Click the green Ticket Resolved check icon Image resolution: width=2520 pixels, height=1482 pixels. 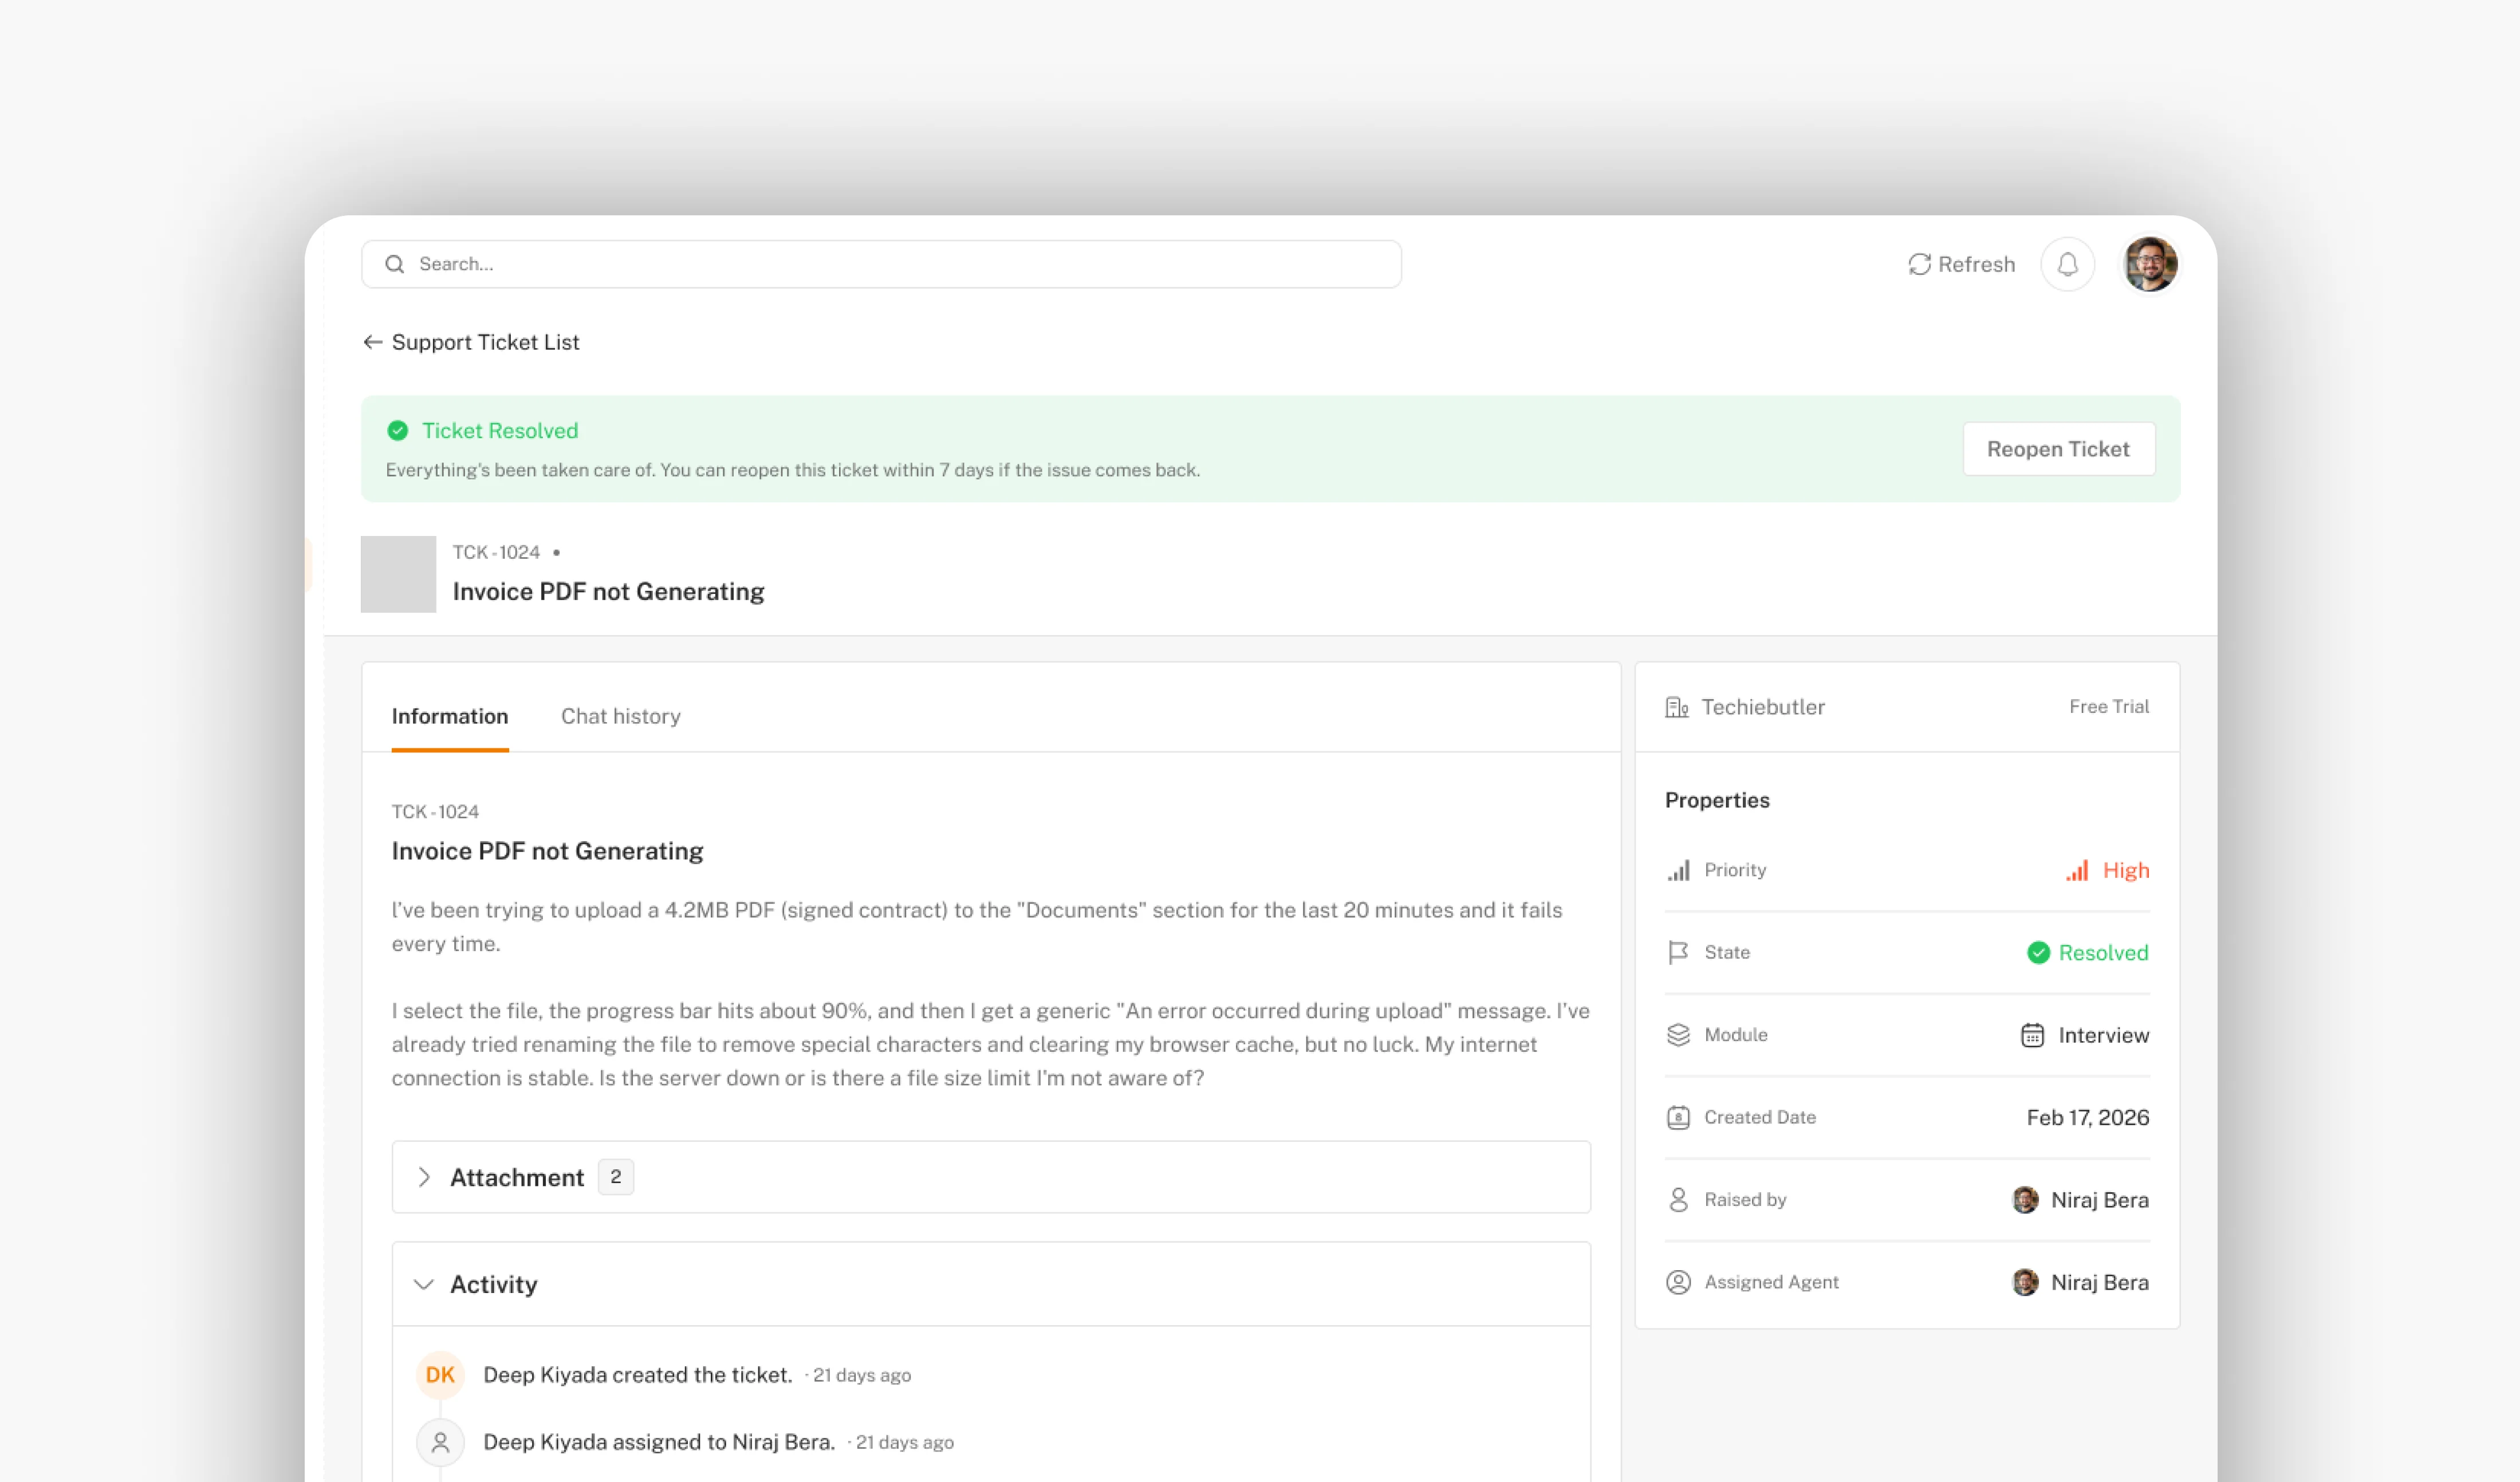[x=398, y=431]
